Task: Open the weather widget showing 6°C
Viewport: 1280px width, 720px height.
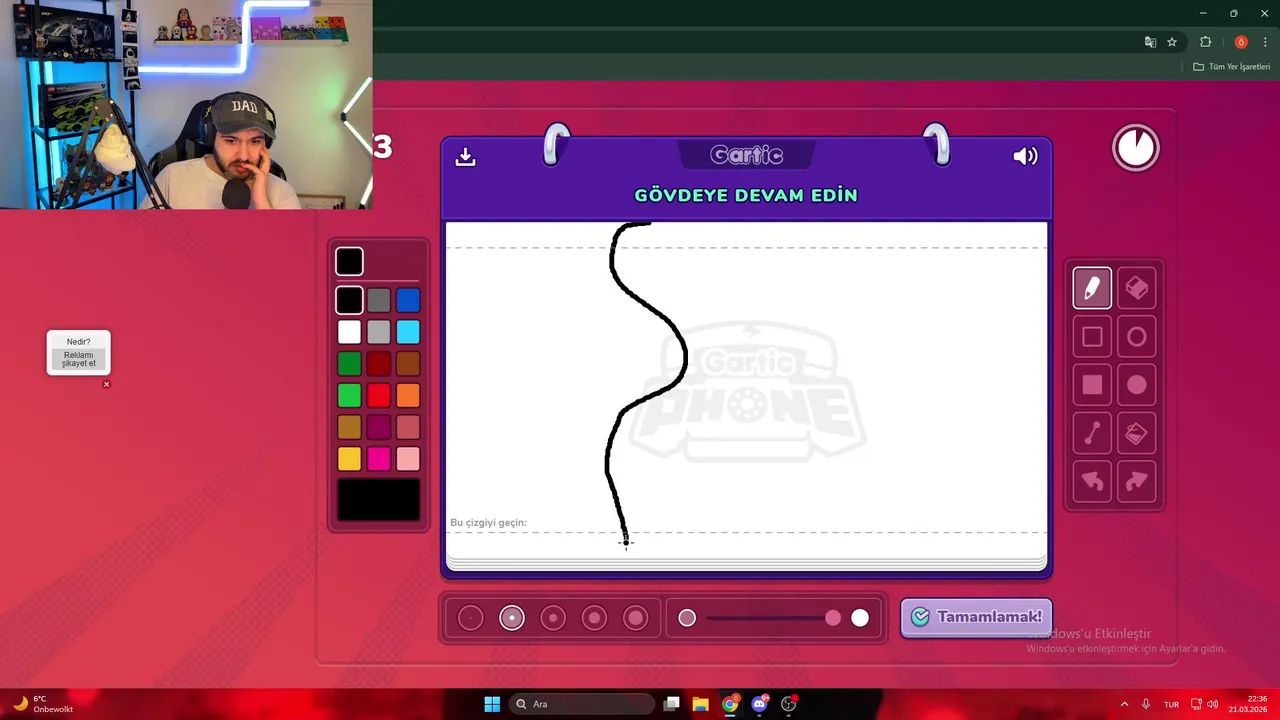Action: pyautogui.click(x=42, y=704)
